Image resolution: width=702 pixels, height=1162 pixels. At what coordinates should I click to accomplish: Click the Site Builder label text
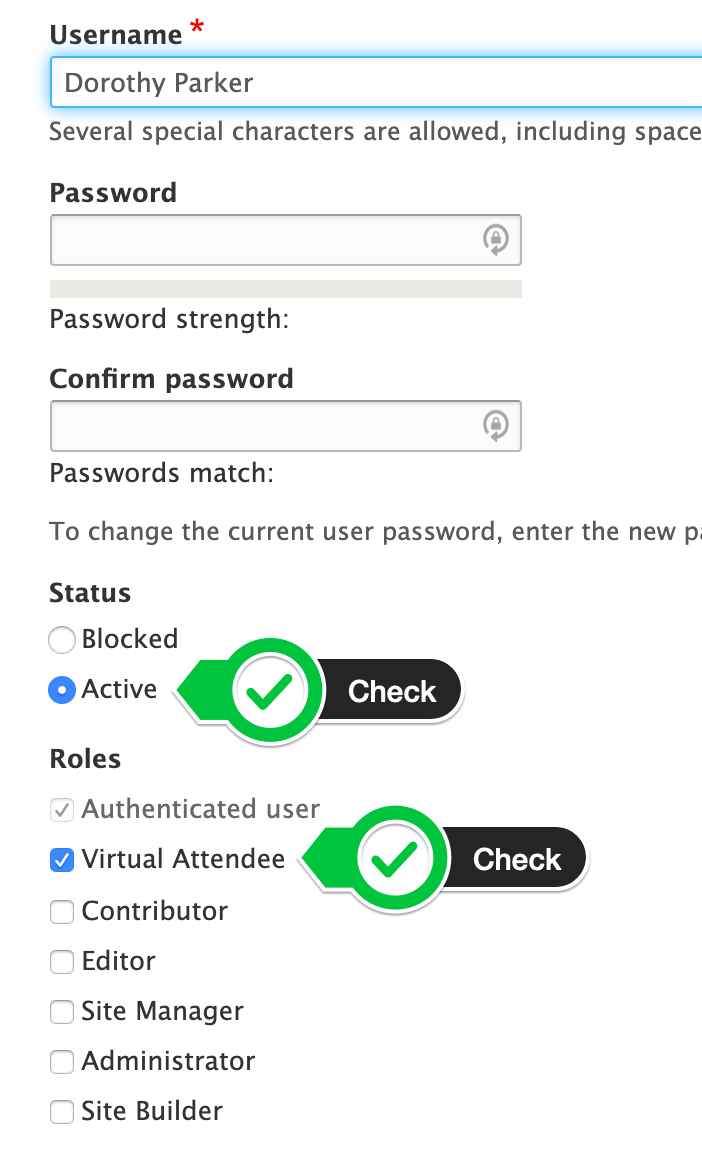[x=152, y=1111]
